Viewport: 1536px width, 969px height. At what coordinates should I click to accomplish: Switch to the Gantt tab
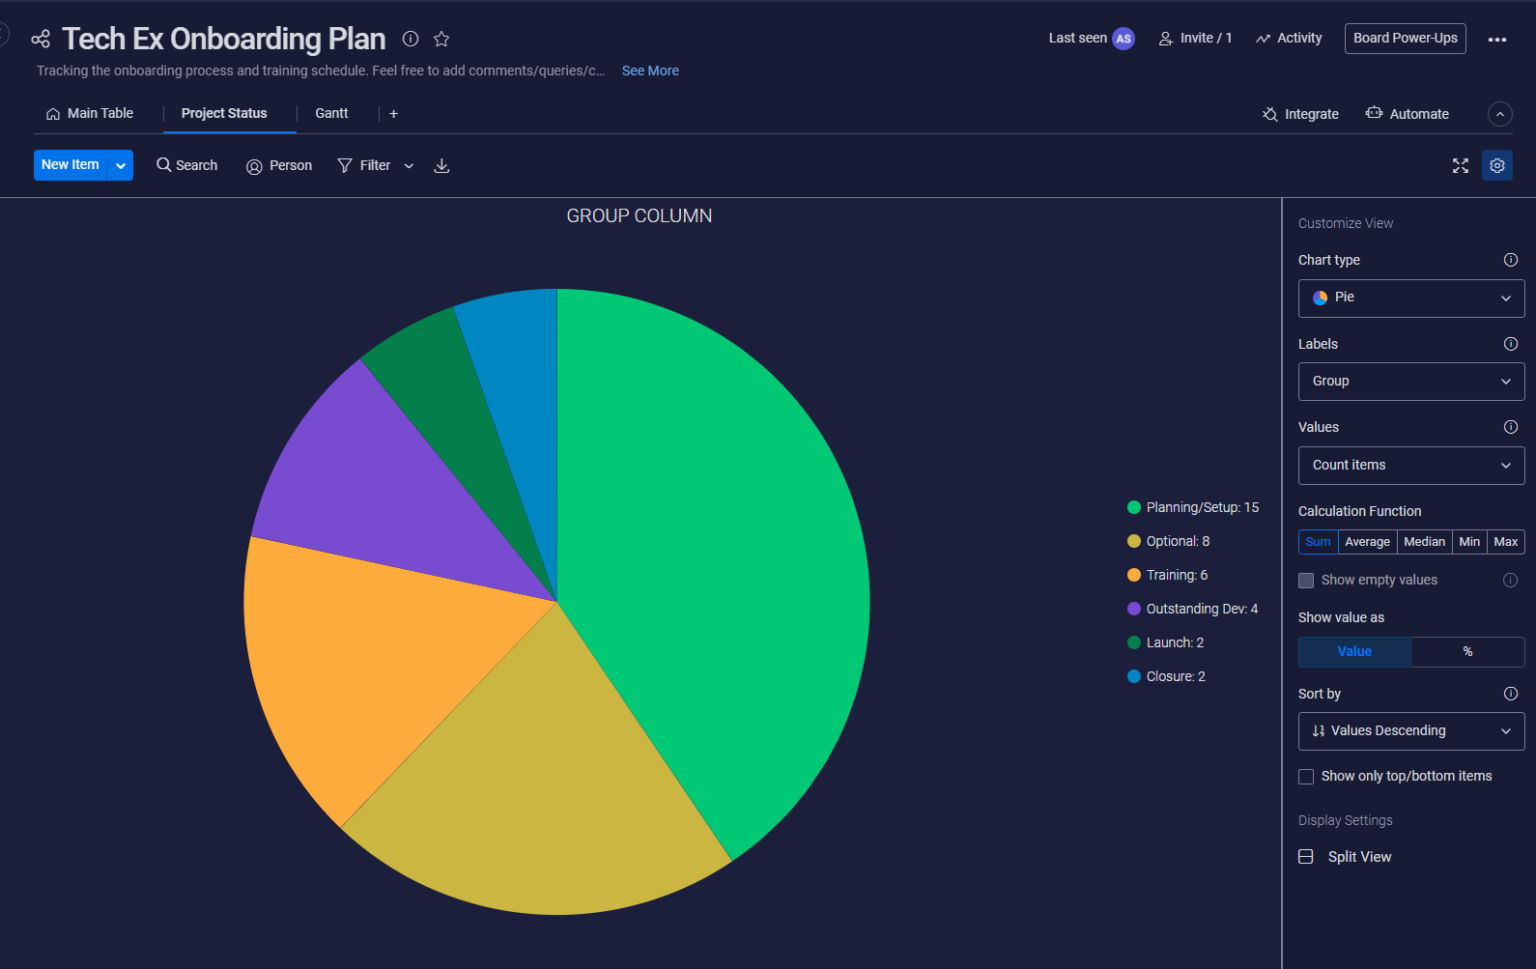(x=331, y=113)
